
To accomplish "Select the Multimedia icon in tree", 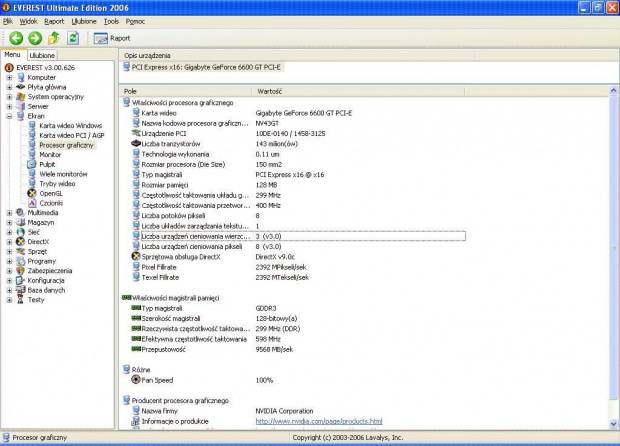I will click(x=21, y=213).
